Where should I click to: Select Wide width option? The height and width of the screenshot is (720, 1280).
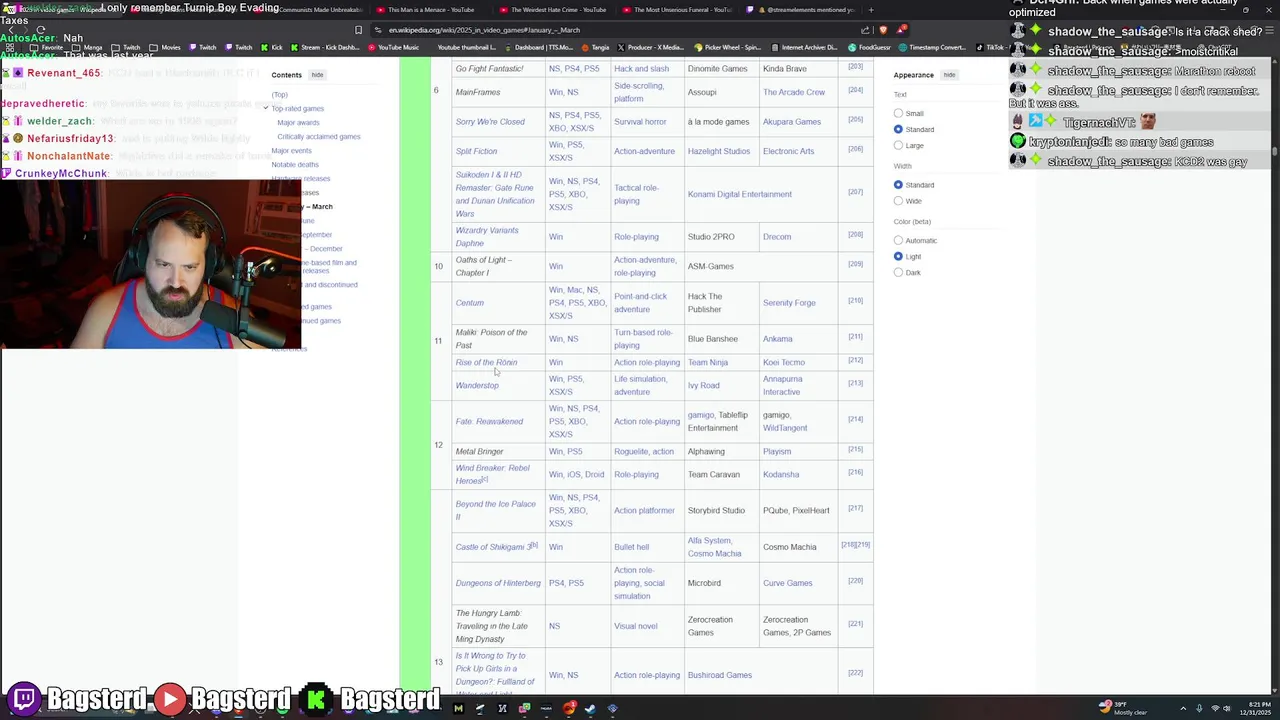[x=898, y=200]
